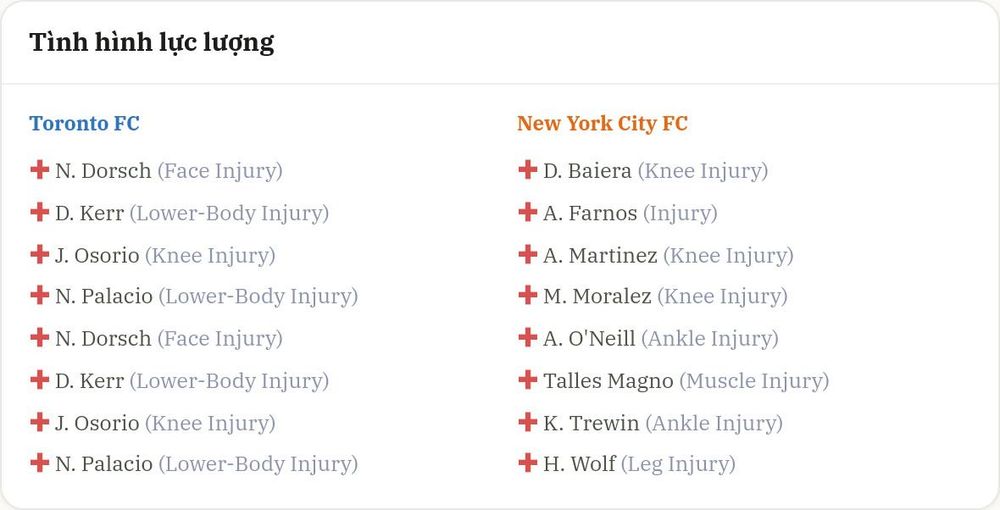Click the (Muscle Injury) label
1000x510 pixels.
point(754,381)
